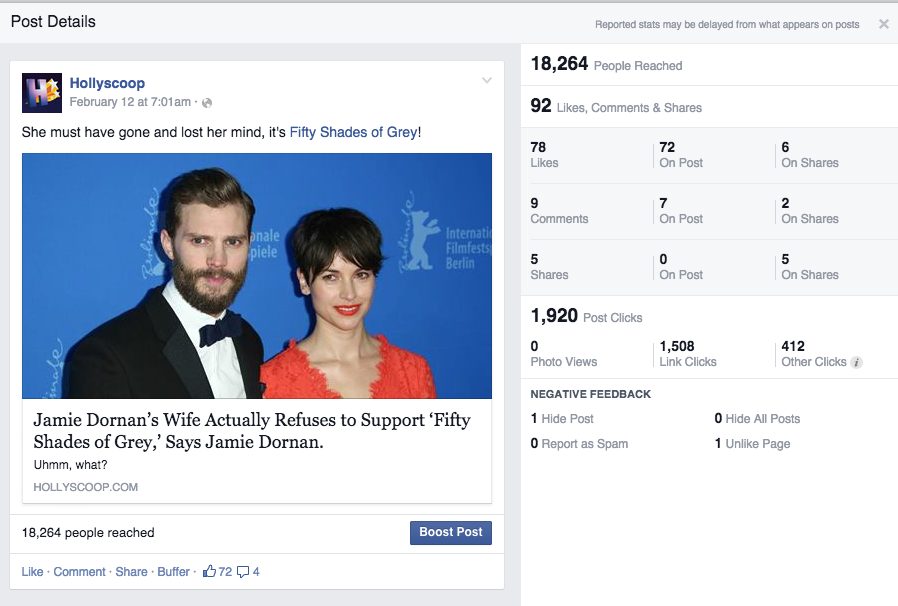Click the Buffer action link
The height and width of the screenshot is (606, 898).
(x=174, y=572)
